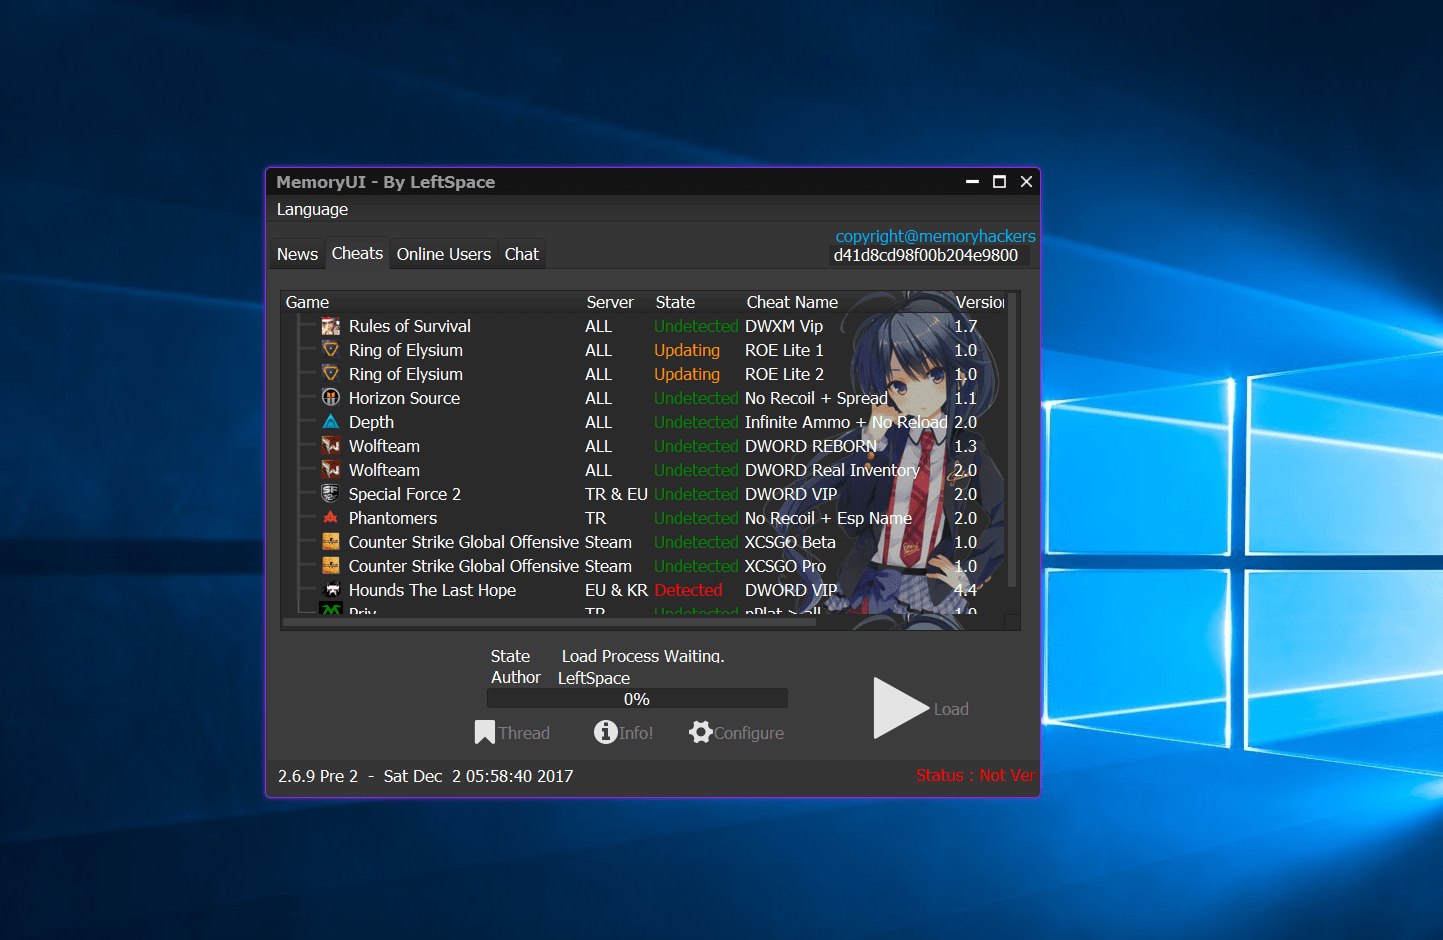
Task: Click the DWXM Vip cheat name
Action: [784, 326]
